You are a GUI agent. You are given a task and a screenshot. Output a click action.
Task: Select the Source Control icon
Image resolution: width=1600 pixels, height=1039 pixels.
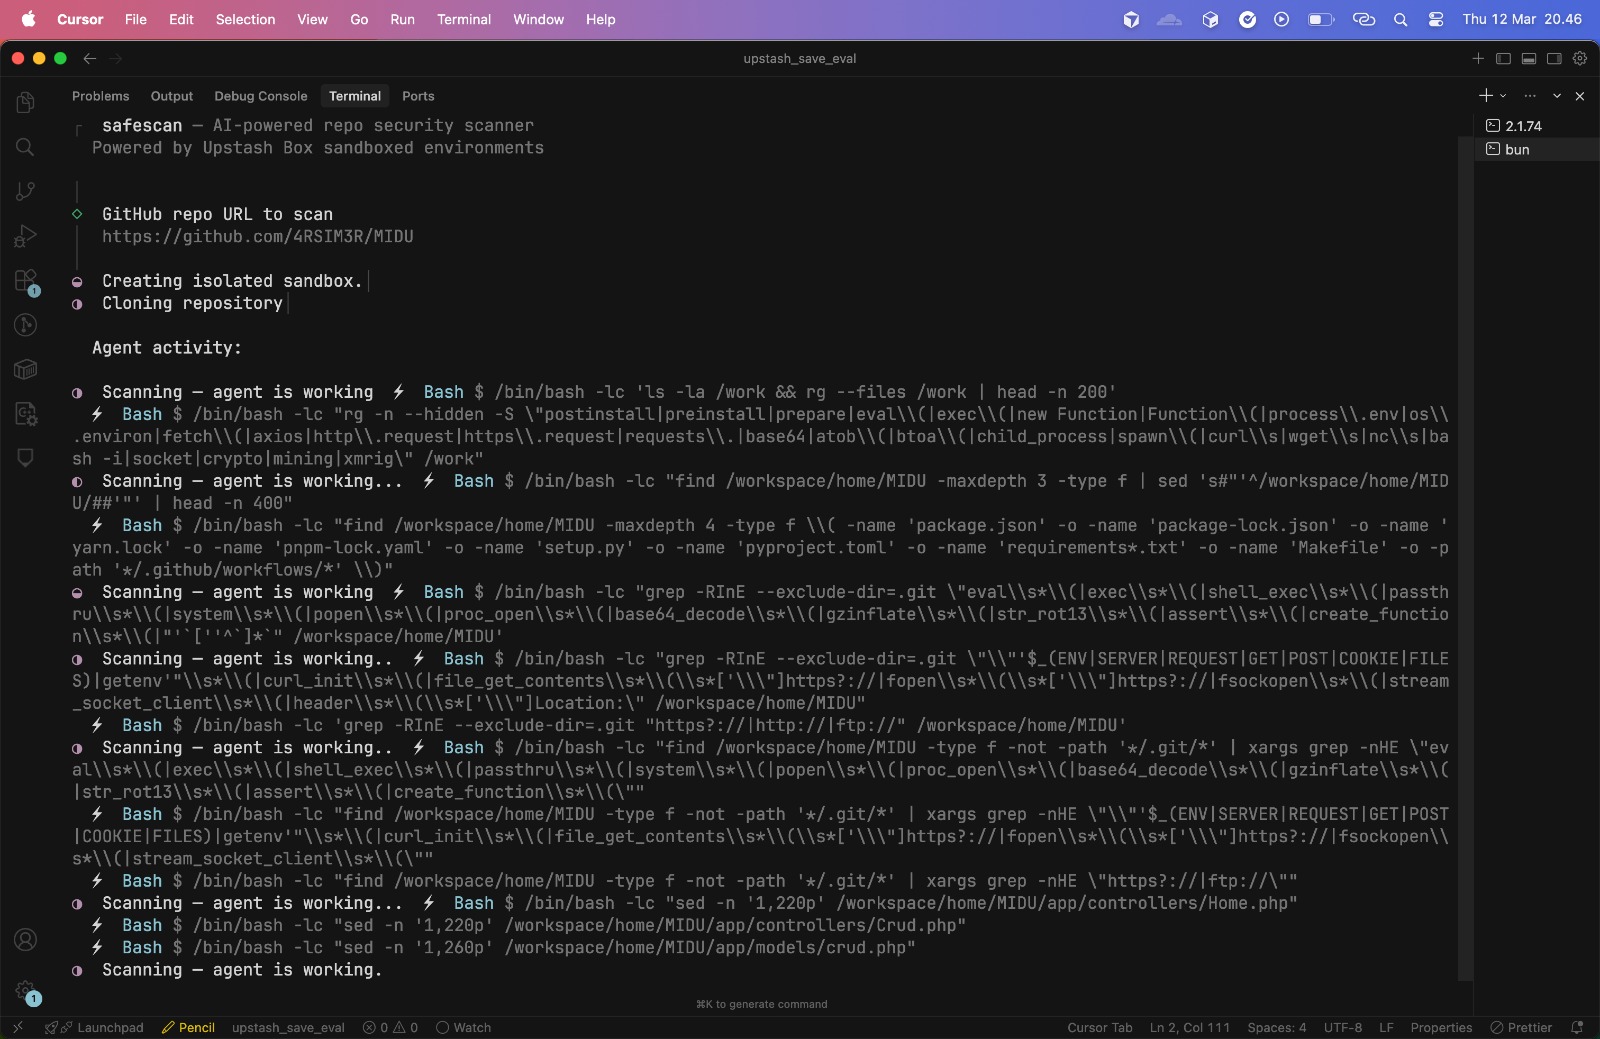click(x=25, y=191)
